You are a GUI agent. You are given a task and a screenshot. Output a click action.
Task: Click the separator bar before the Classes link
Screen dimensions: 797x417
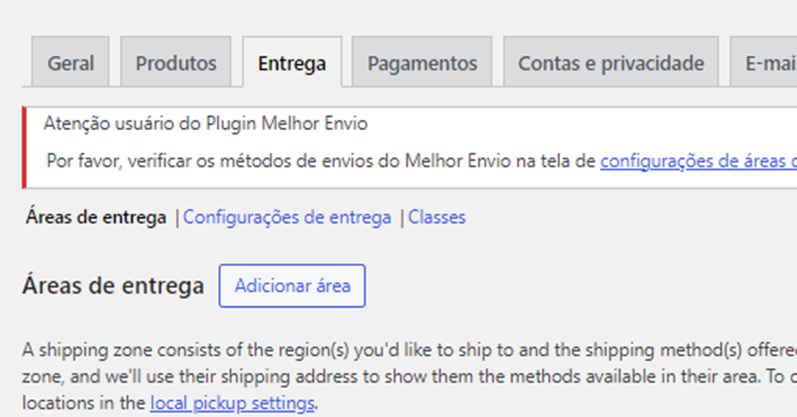click(x=402, y=217)
